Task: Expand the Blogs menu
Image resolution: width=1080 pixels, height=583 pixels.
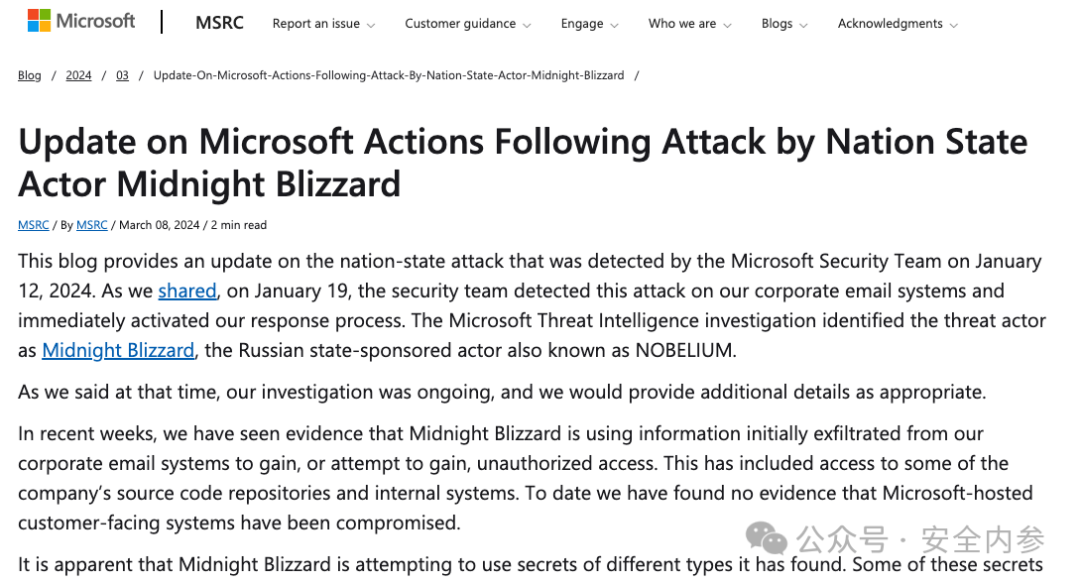Action: pyautogui.click(x=777, y=24)
